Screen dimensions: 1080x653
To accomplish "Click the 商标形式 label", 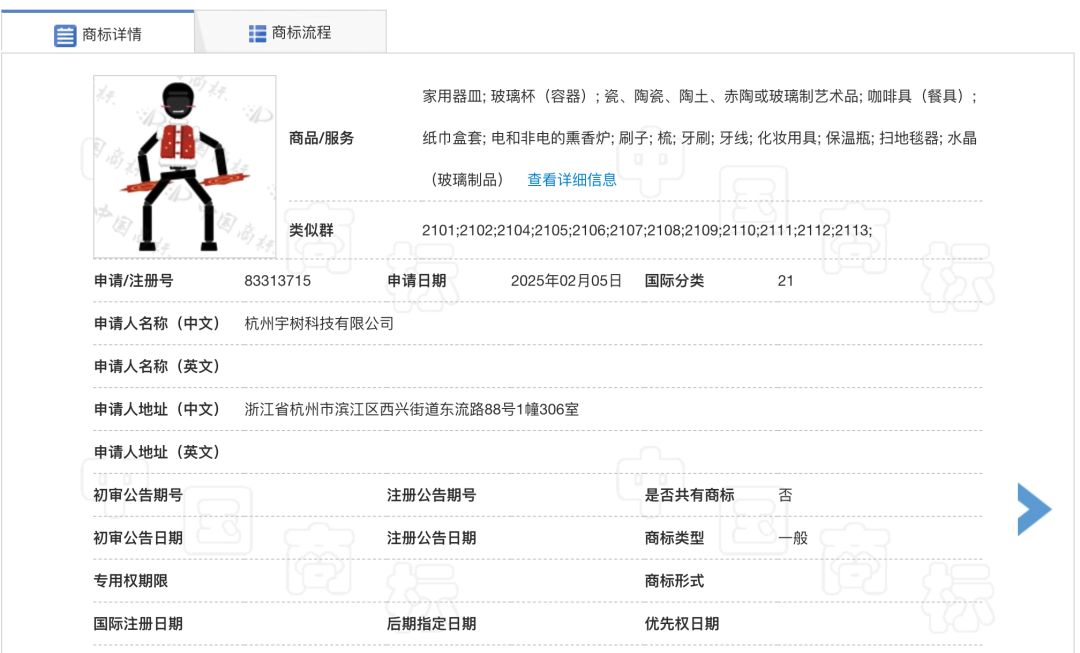I will coord(674,581).
